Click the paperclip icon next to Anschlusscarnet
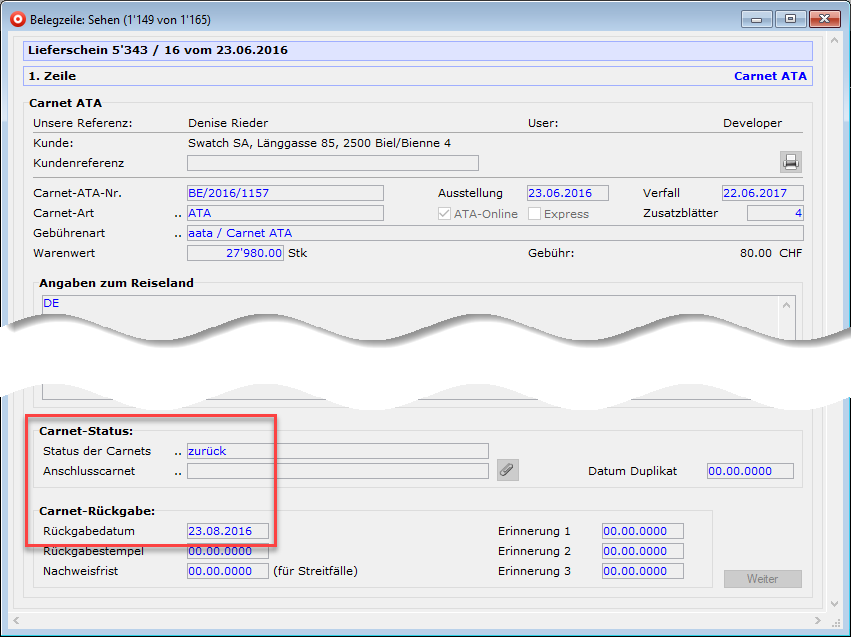This screenshot has height=637, width=851. [508, 470]
